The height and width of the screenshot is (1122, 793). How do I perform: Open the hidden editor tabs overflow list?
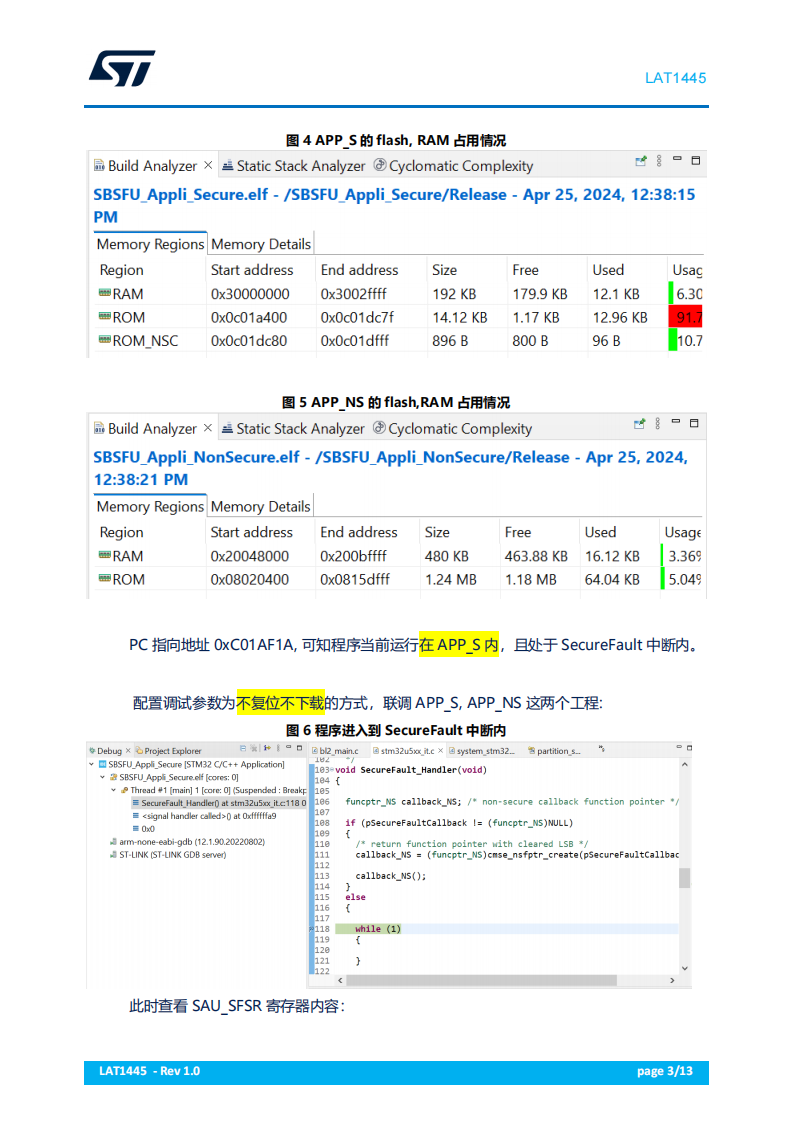[x=602, y=748]
